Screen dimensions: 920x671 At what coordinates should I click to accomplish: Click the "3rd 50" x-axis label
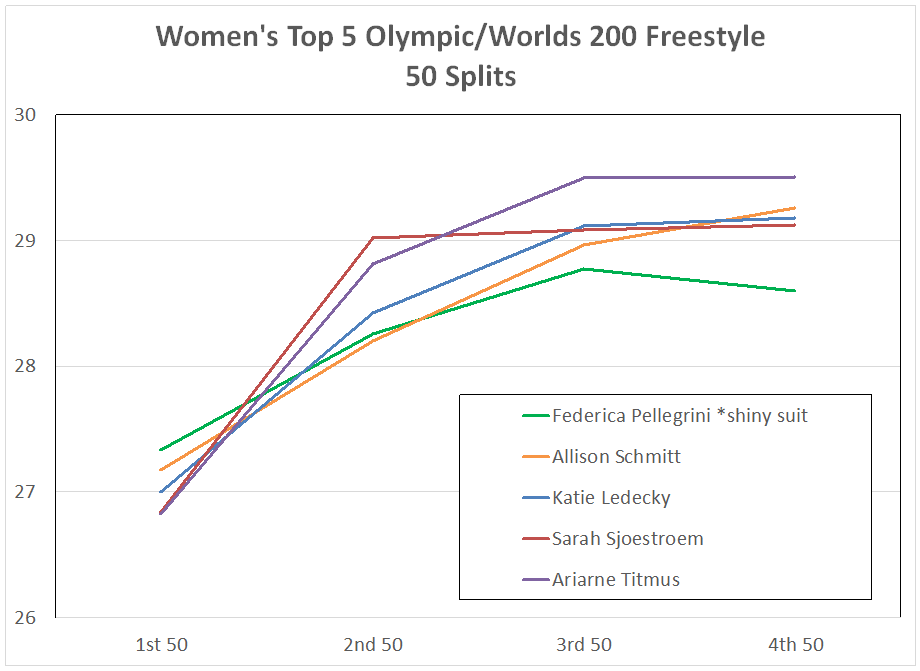584,643
